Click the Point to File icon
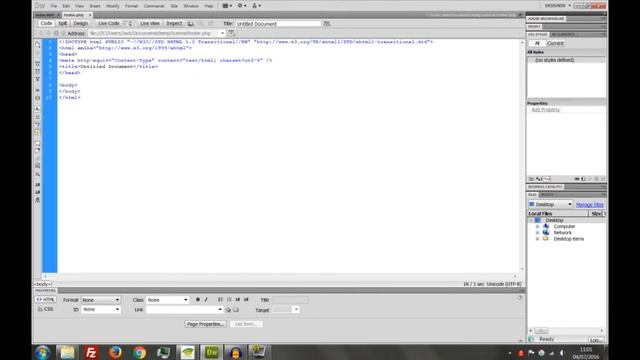 click(229, 310)
